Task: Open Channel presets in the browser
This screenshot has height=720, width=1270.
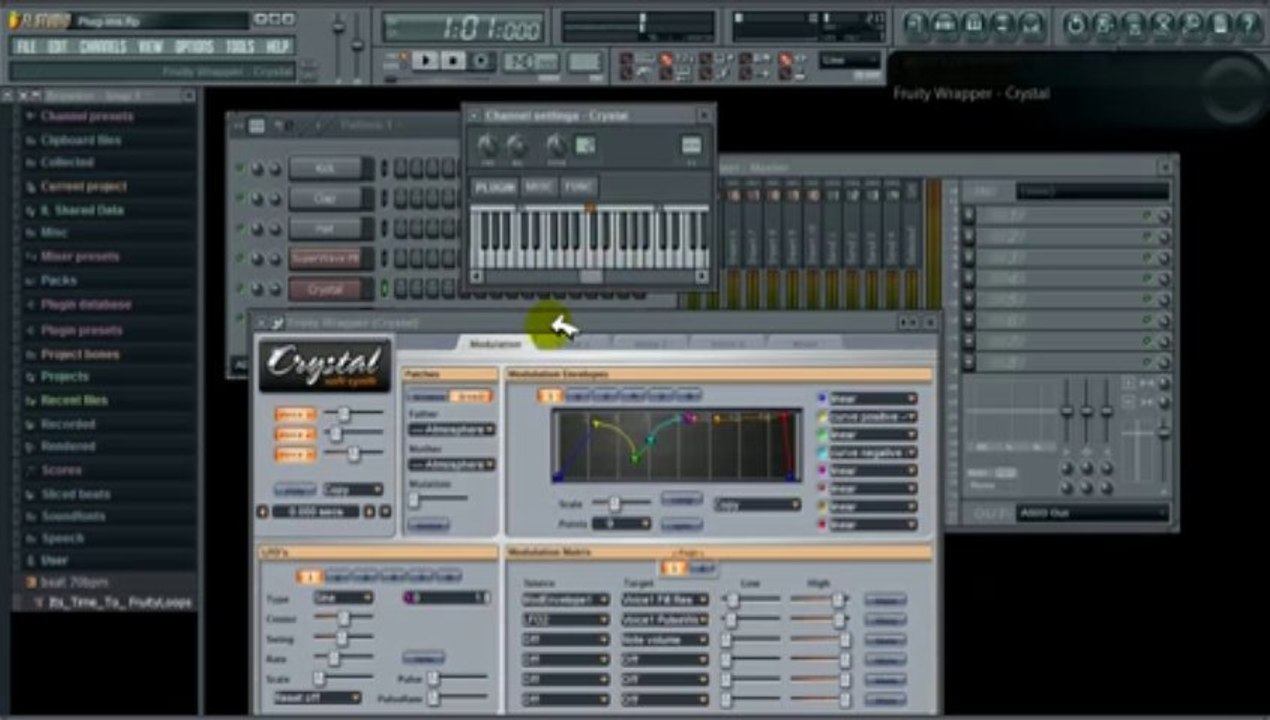Action: coord(87,116)
